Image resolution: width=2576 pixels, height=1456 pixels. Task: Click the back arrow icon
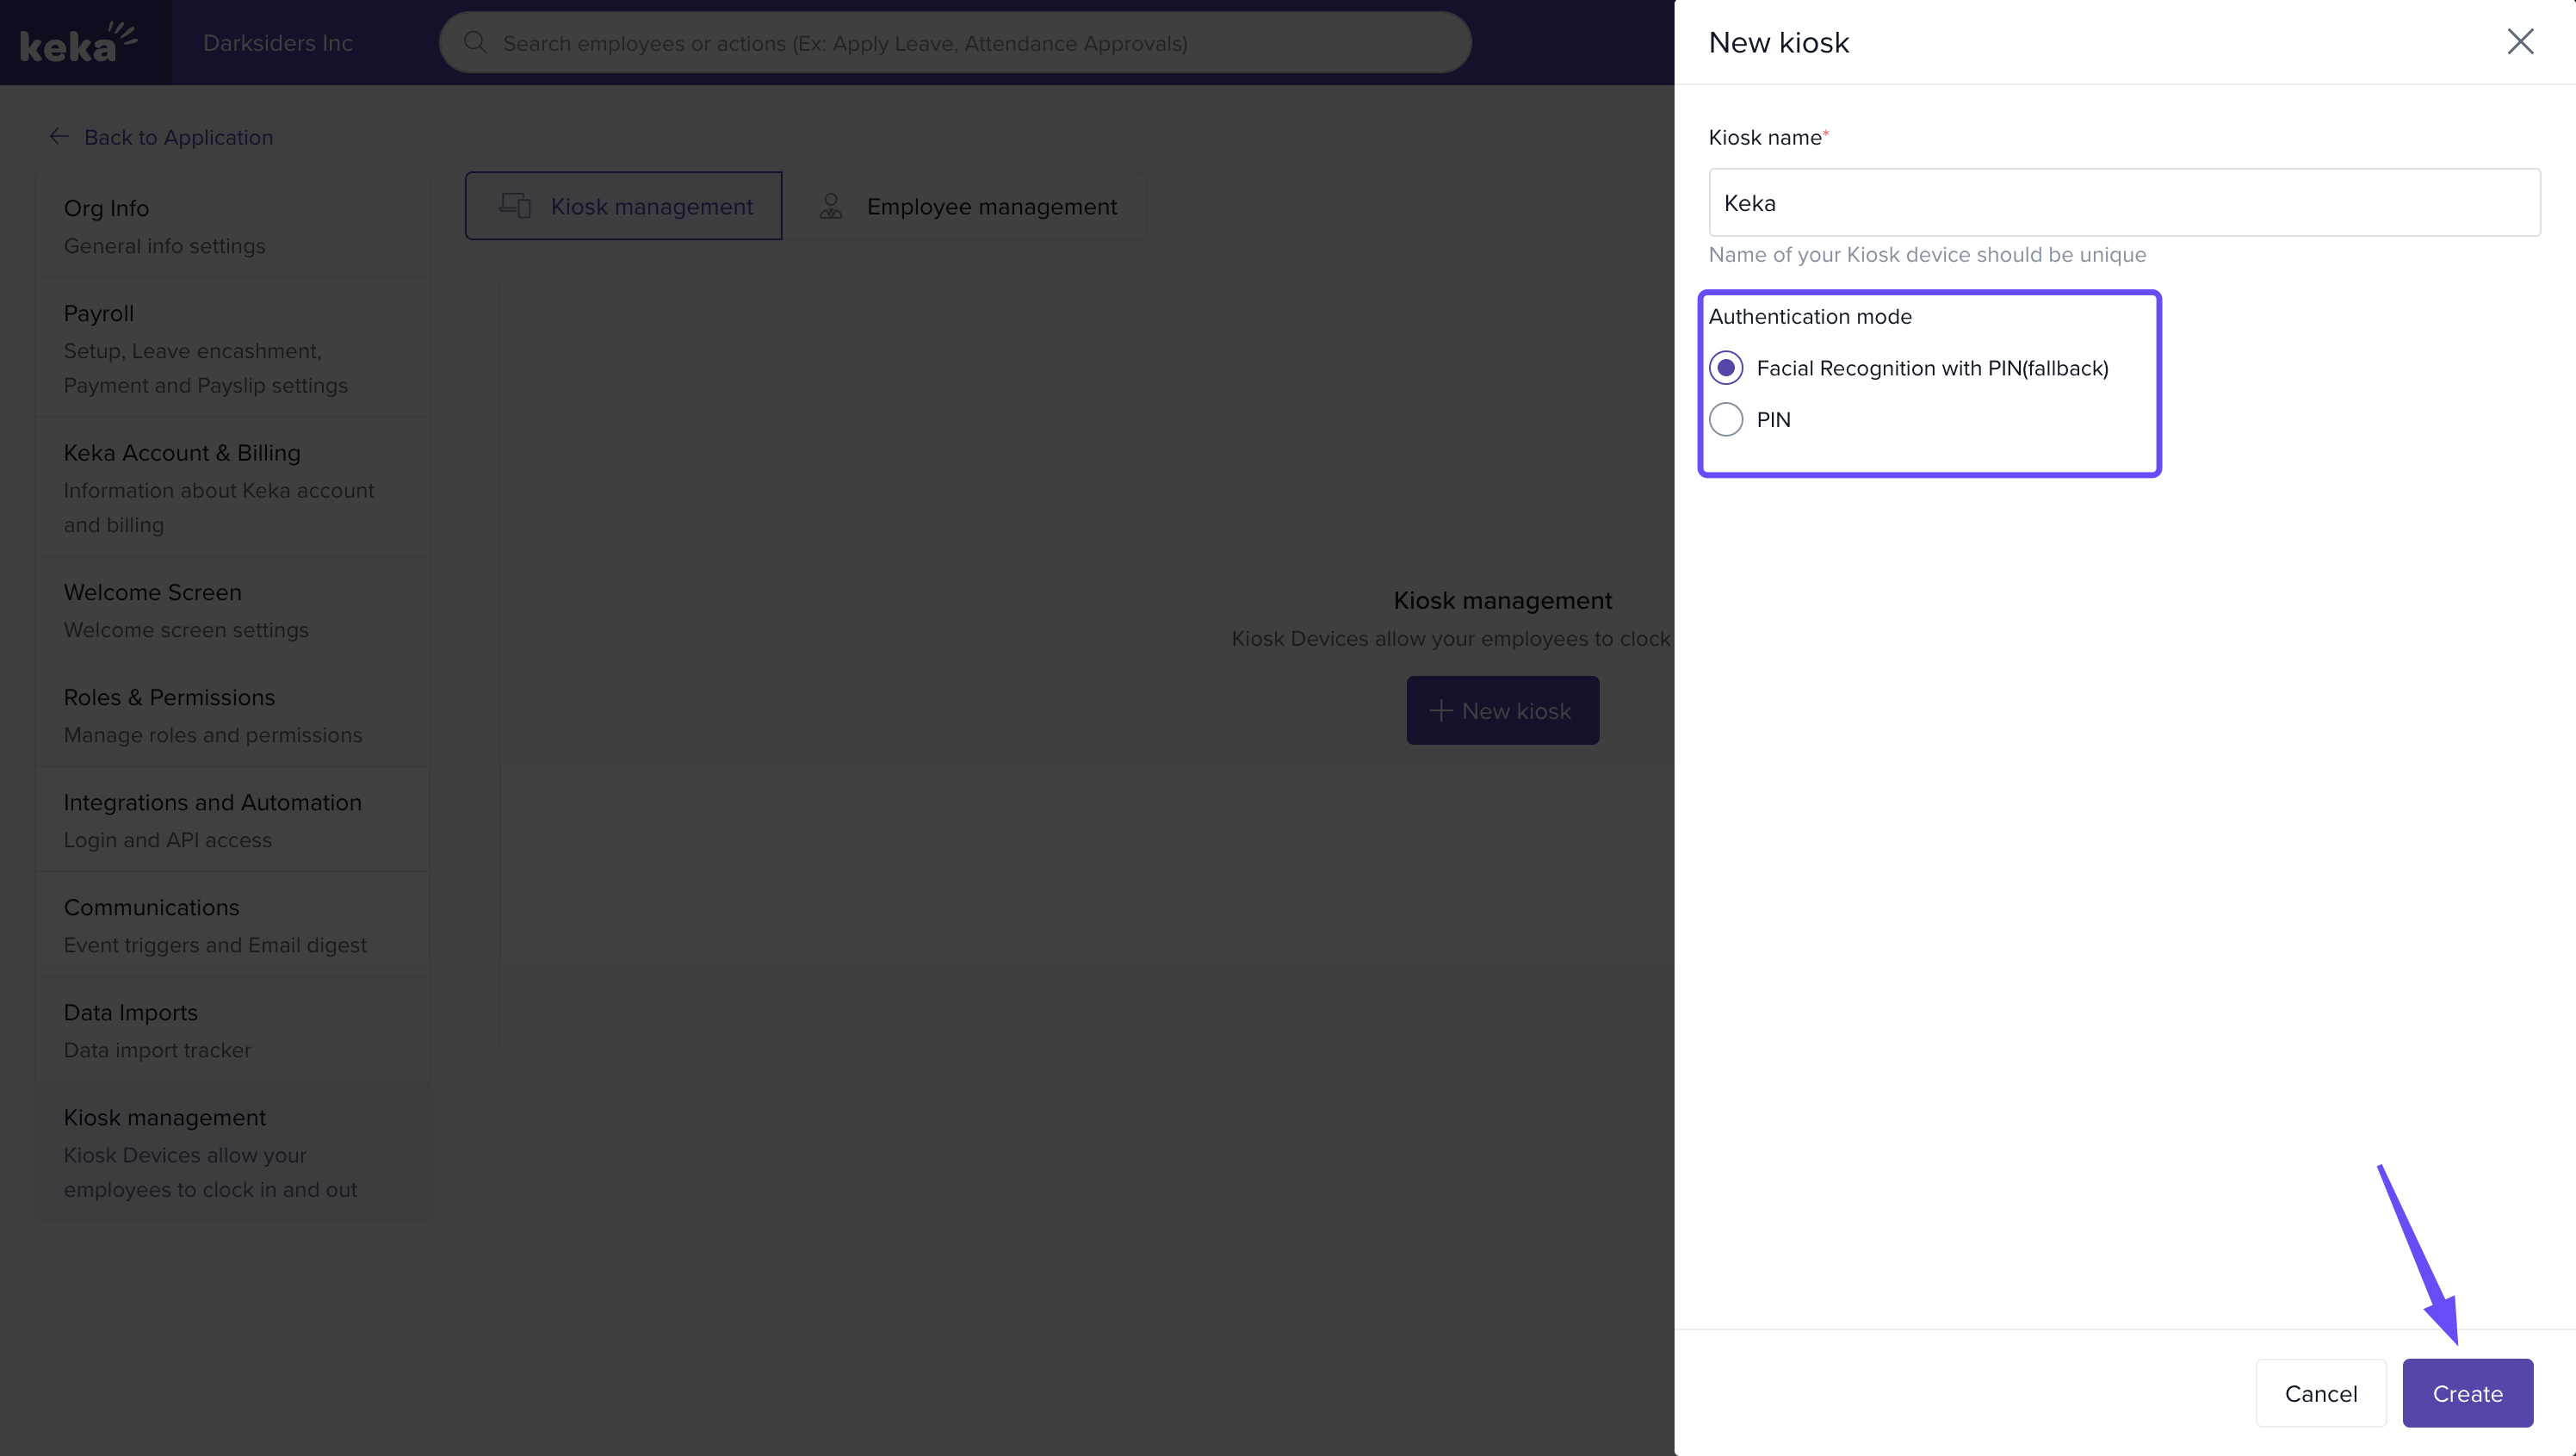(x=59, y=137)
